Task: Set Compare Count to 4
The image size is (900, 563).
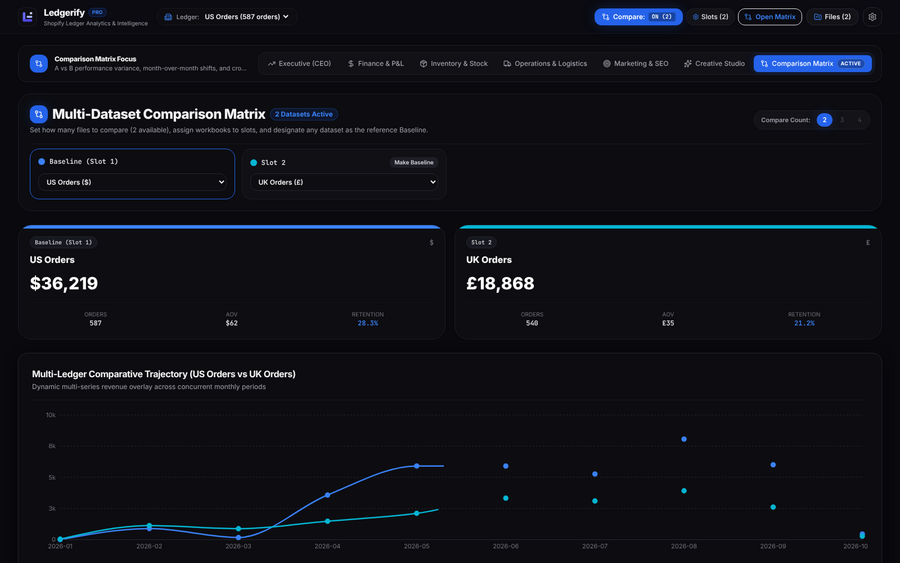Action: [859, 120]
